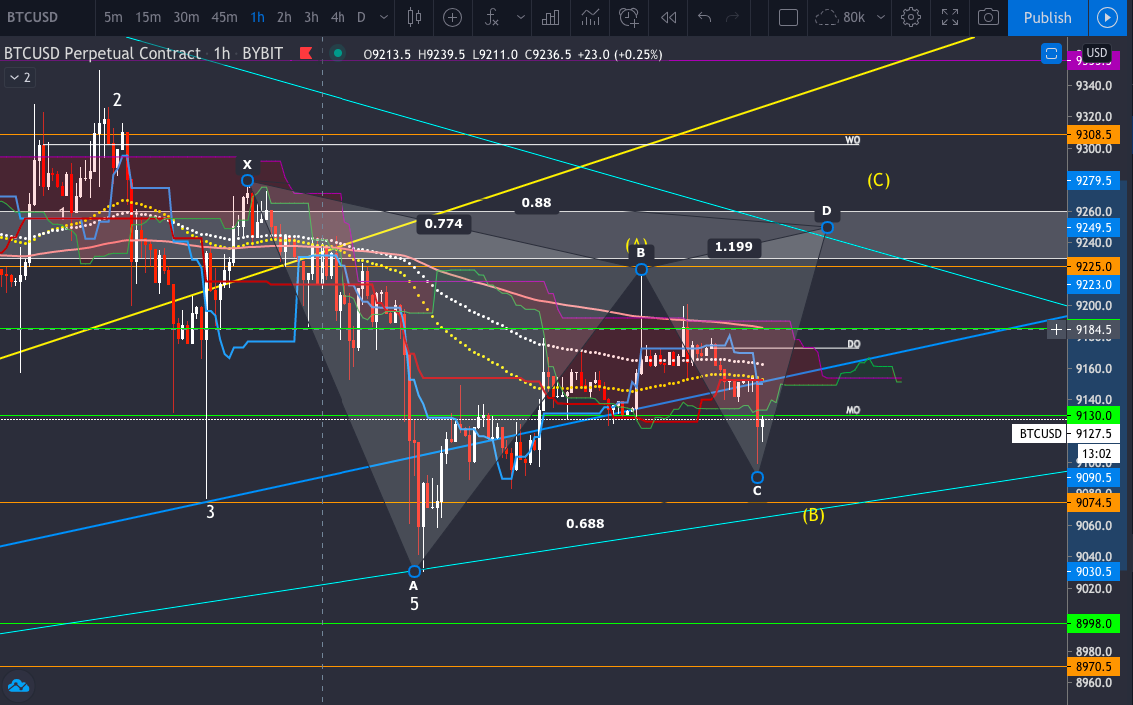Click the 8998.0 green price label

point(1093,623)
